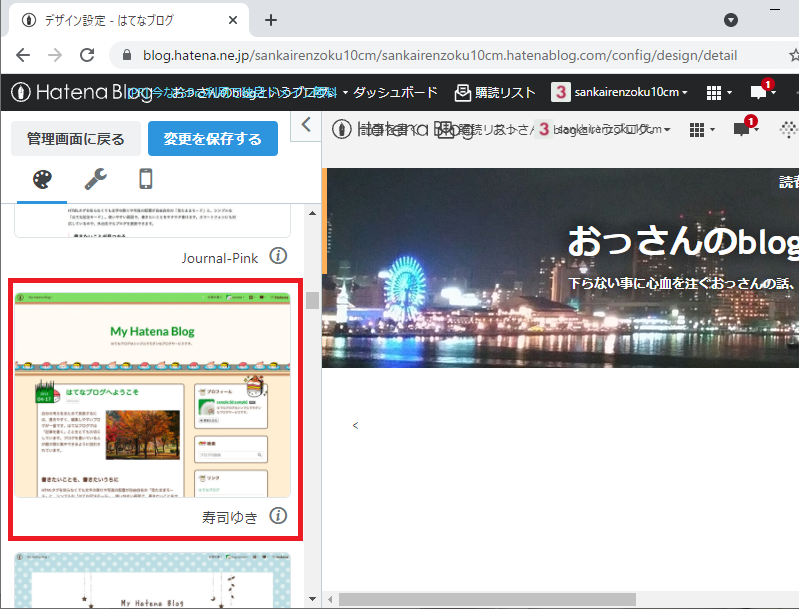Reload the browser page
Viewport: 799px width, 612px height.
point(87,55)
